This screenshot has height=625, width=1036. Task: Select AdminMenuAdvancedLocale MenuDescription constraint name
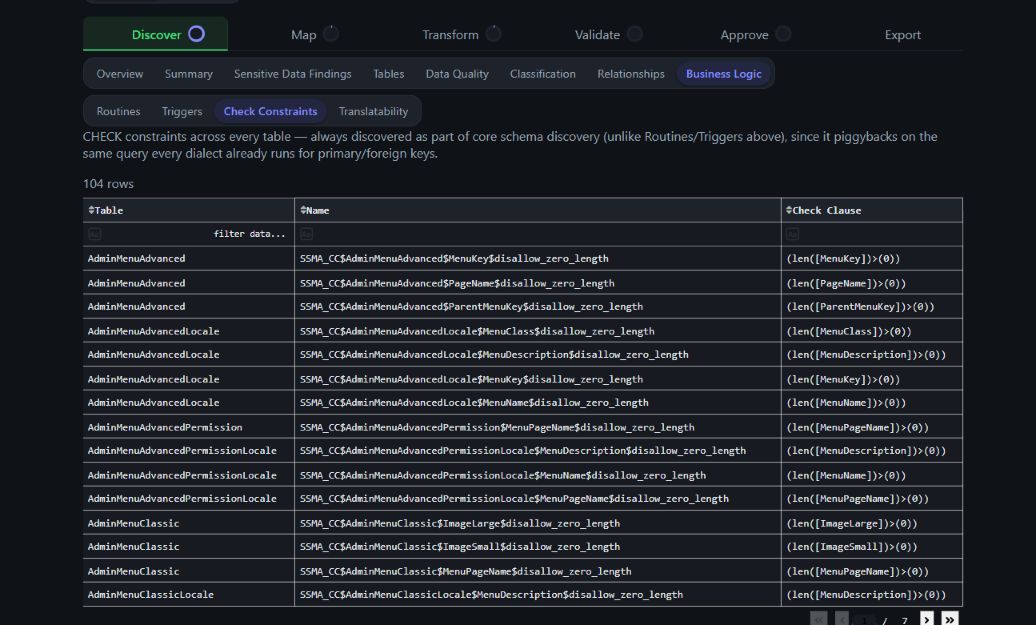[x=494, y=355]
